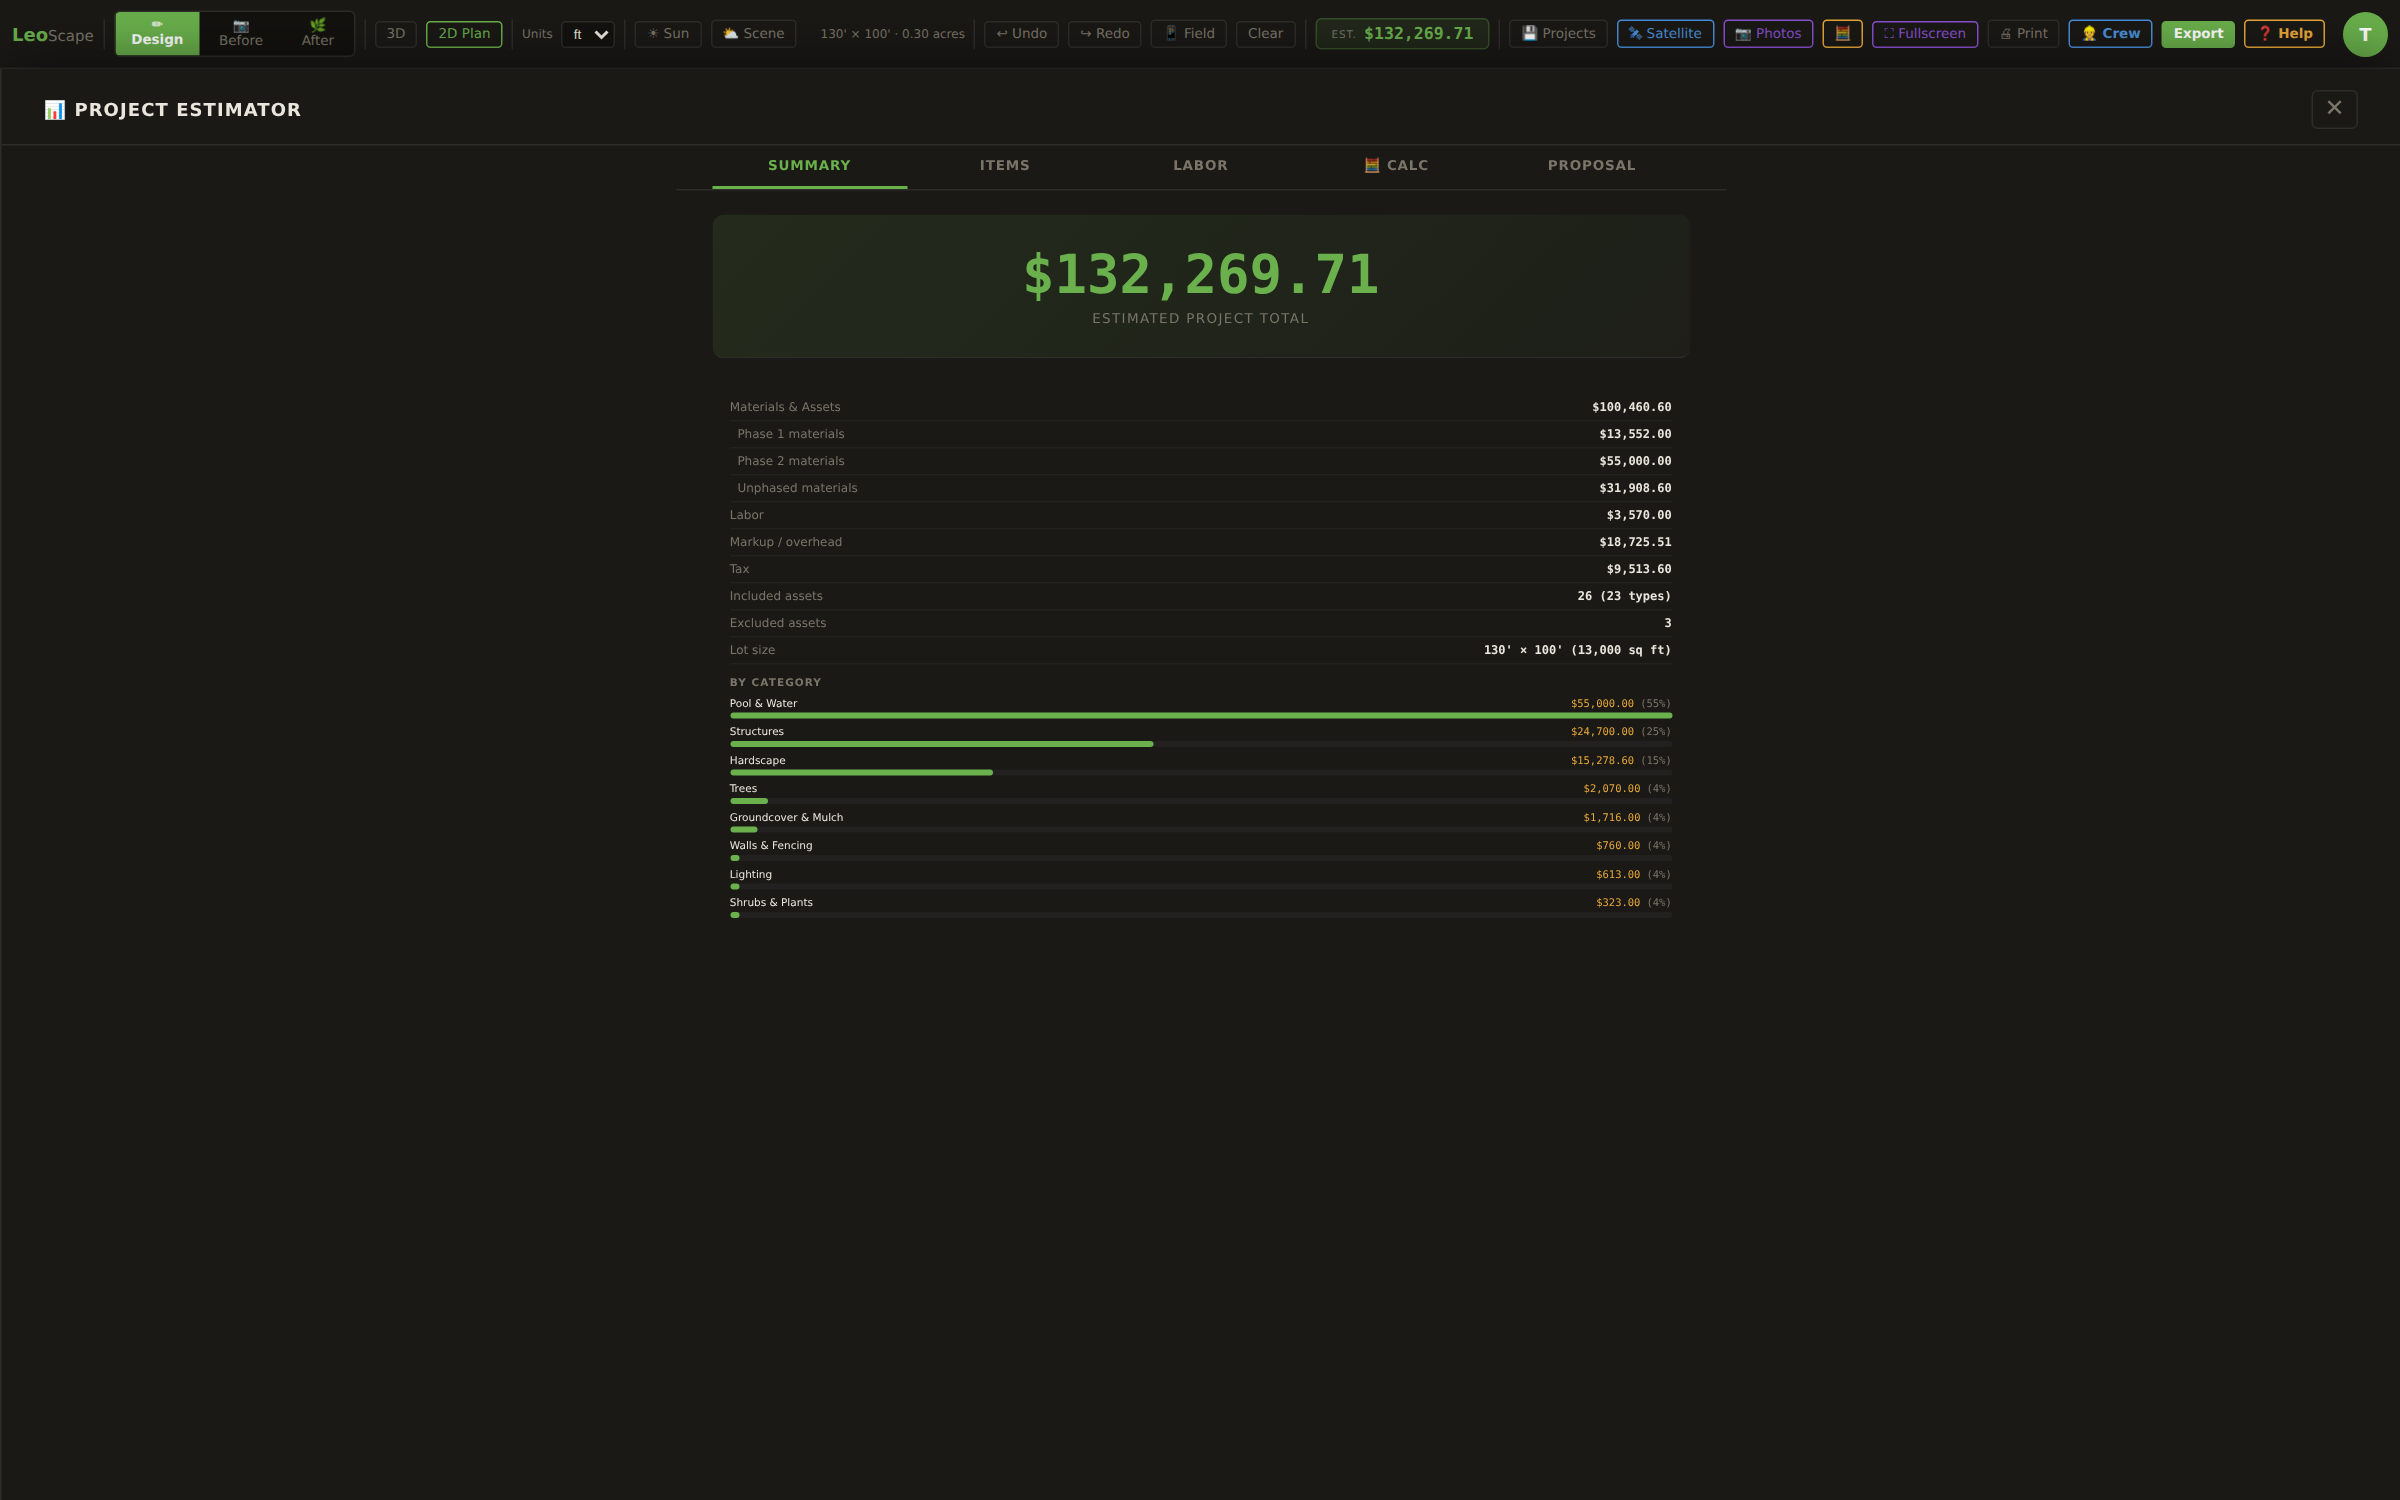The image size is (2400, 1500).
Task: Open the Units dropdown
Action: [x=588, y=34]
